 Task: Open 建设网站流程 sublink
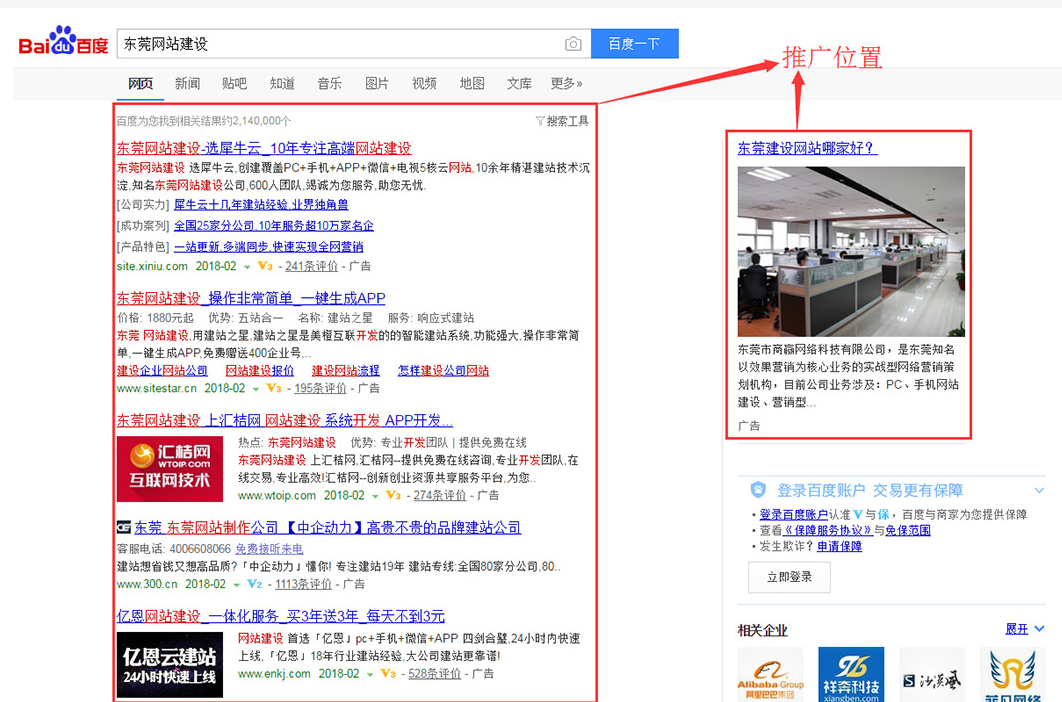345,371
